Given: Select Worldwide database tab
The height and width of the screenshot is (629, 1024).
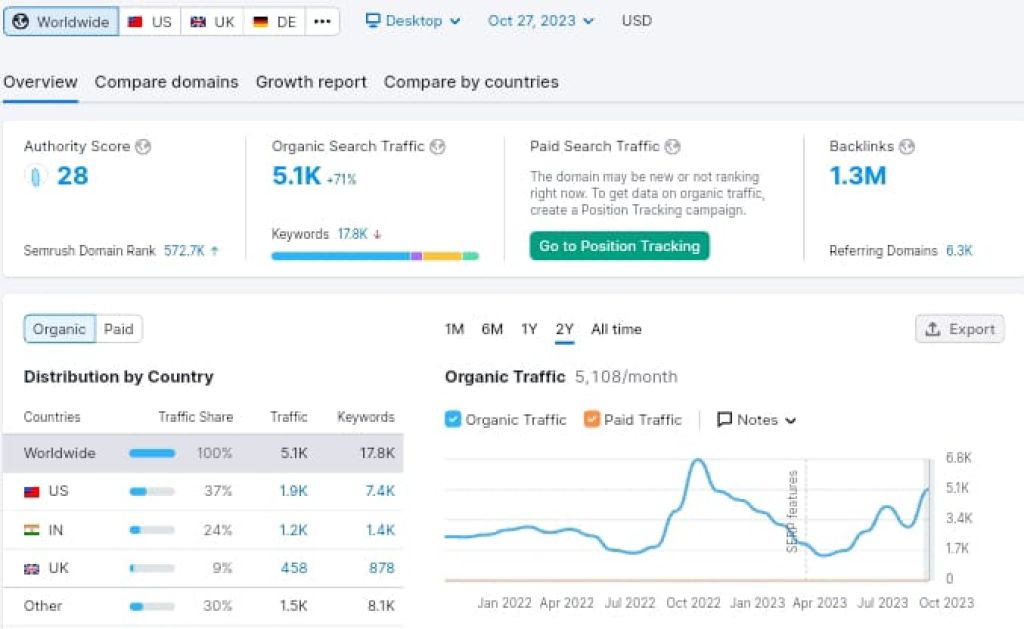Looking at the screenshot, I should click(x=61, y=22).
